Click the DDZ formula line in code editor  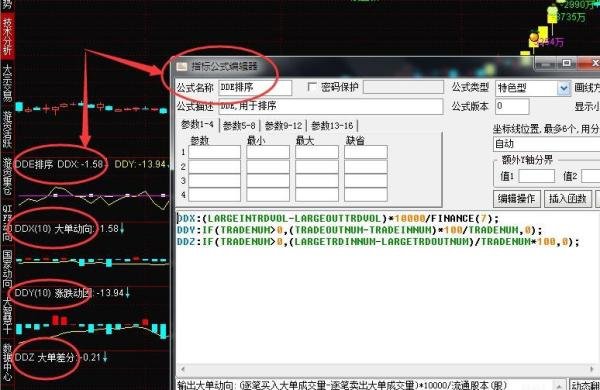pyautogui.click(x=378, y=242)
